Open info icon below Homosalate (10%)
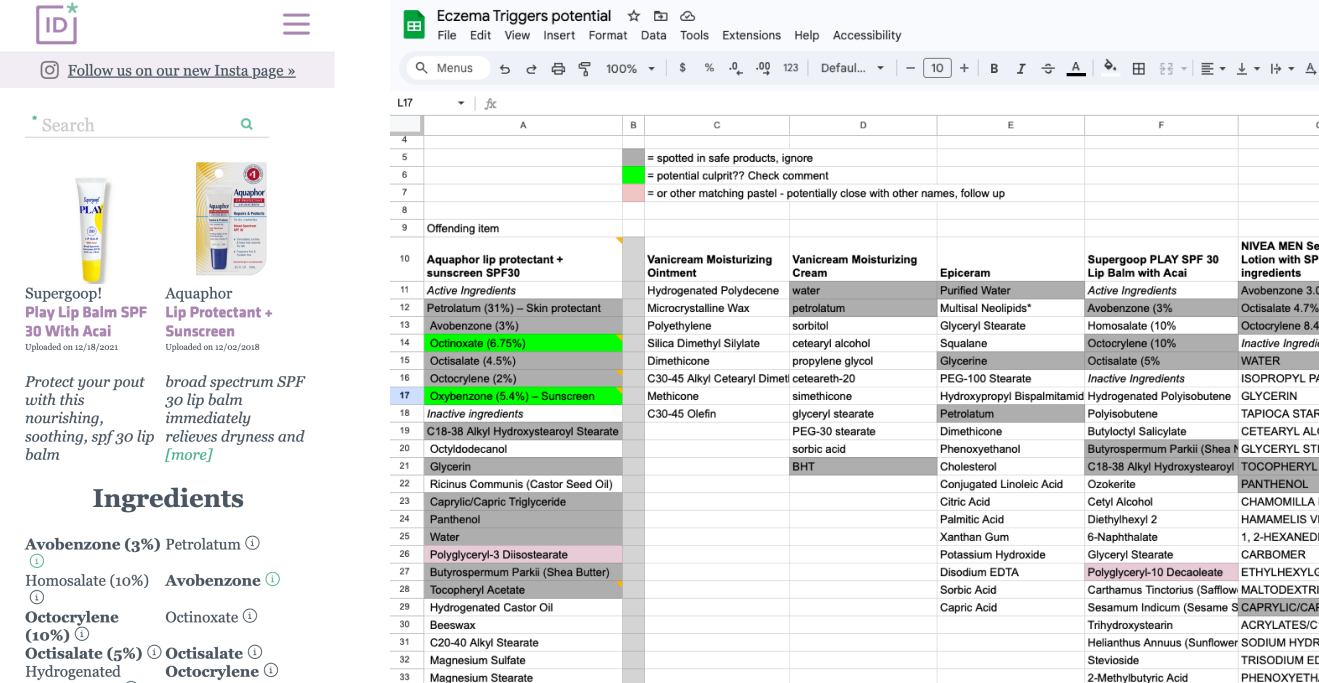Screen dimensions: 1319x683 [37, 597]
